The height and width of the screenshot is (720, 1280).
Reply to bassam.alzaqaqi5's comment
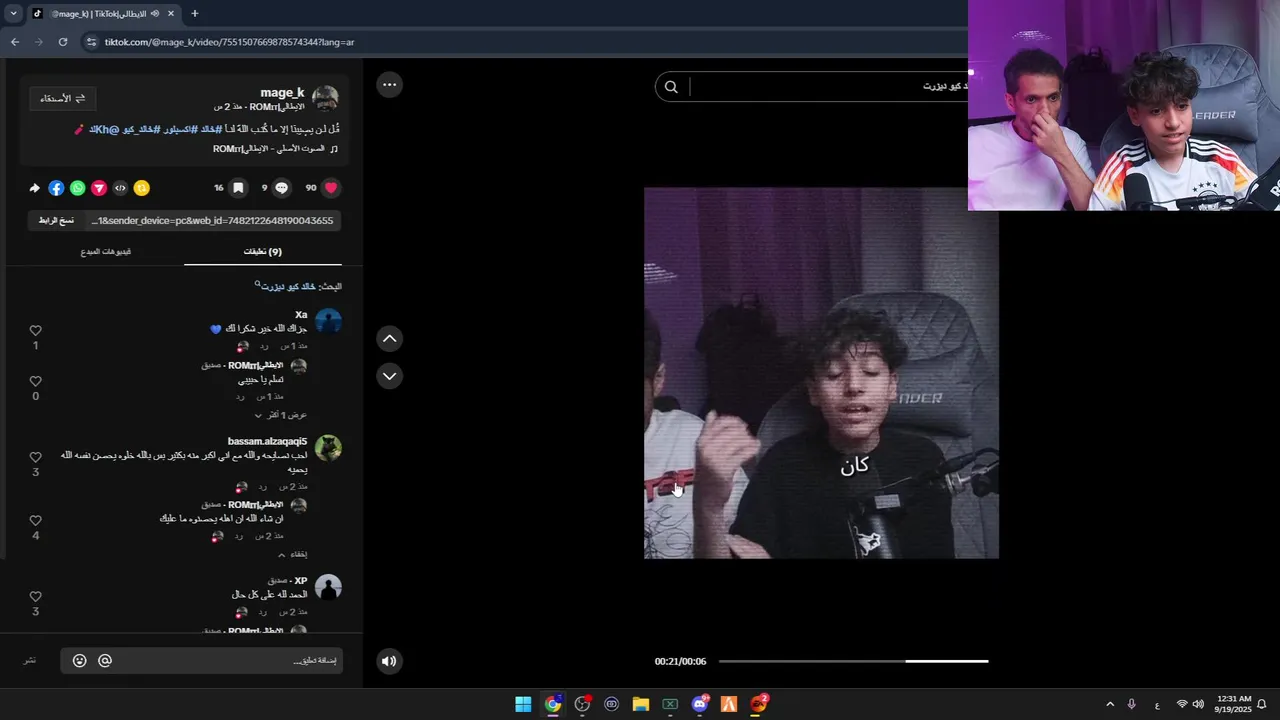(x=263, y=486)
